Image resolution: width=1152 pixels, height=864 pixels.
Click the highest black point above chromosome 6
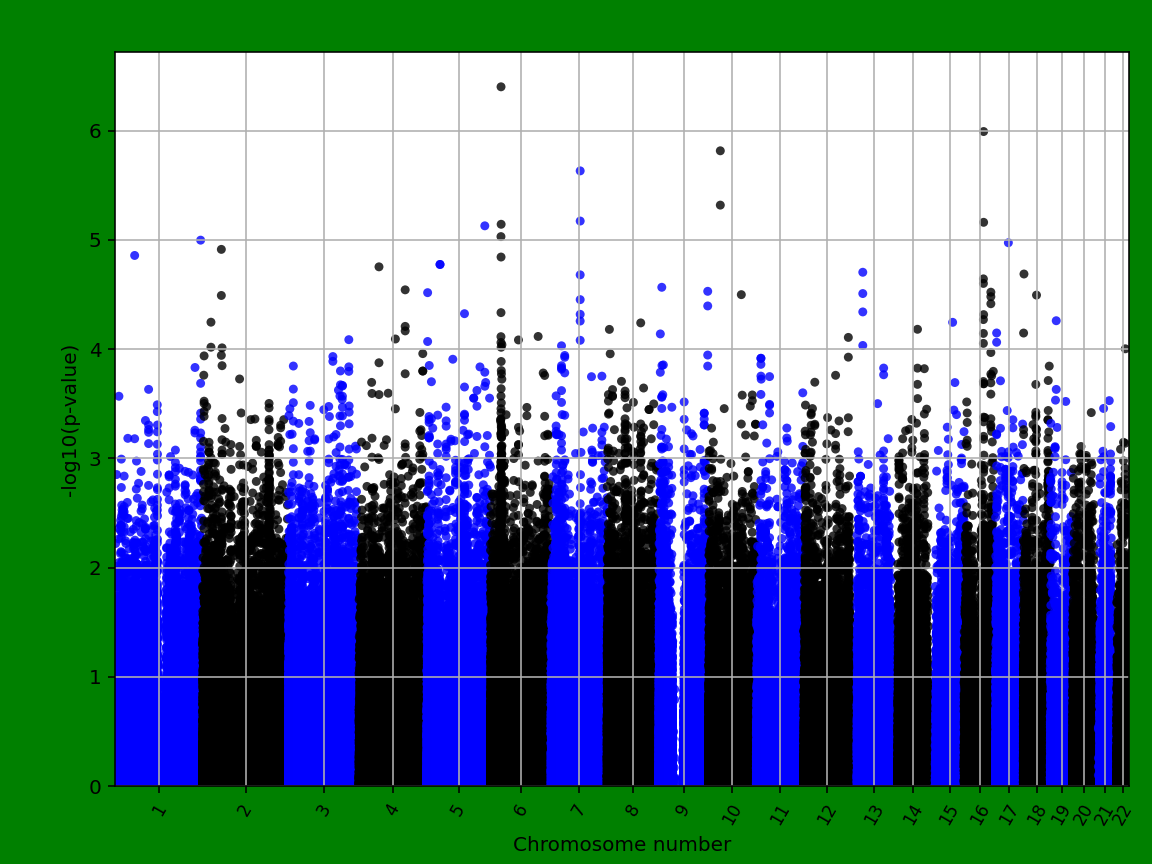point(500,86)
